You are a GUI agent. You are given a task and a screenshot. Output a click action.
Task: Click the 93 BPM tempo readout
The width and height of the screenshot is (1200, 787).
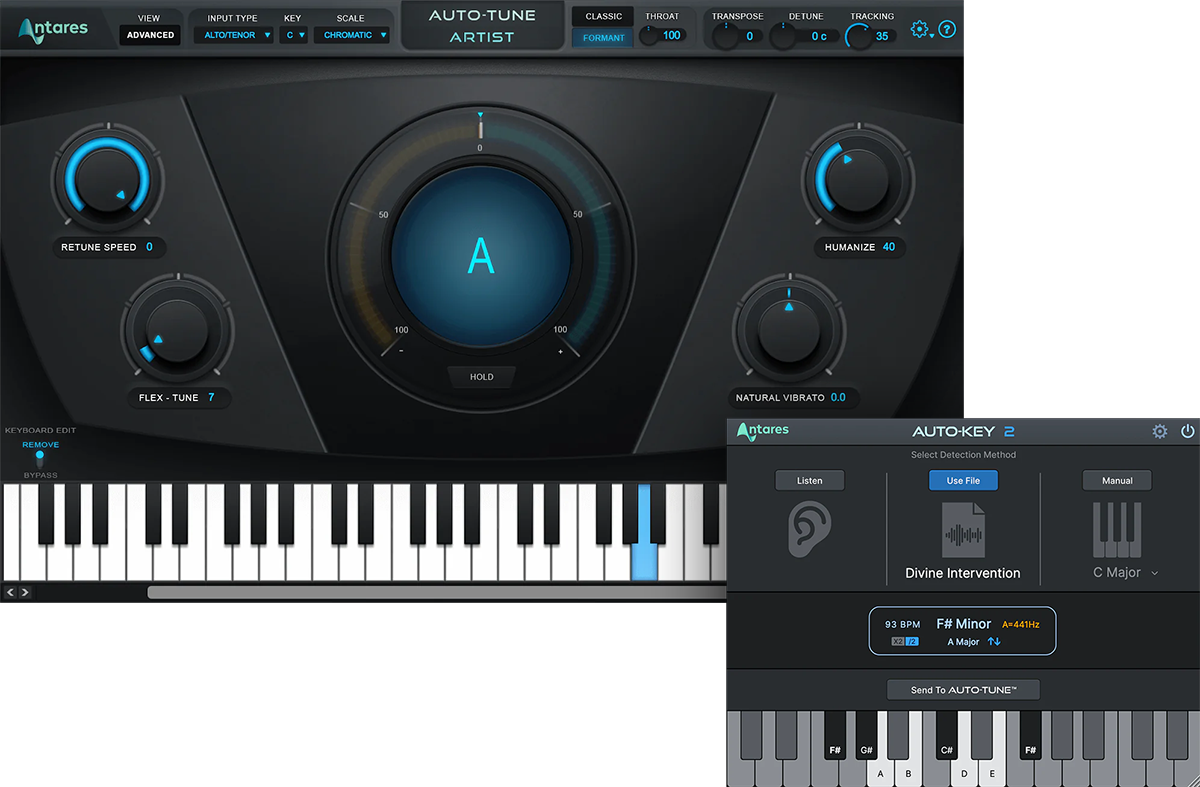(x=902, y=625)
